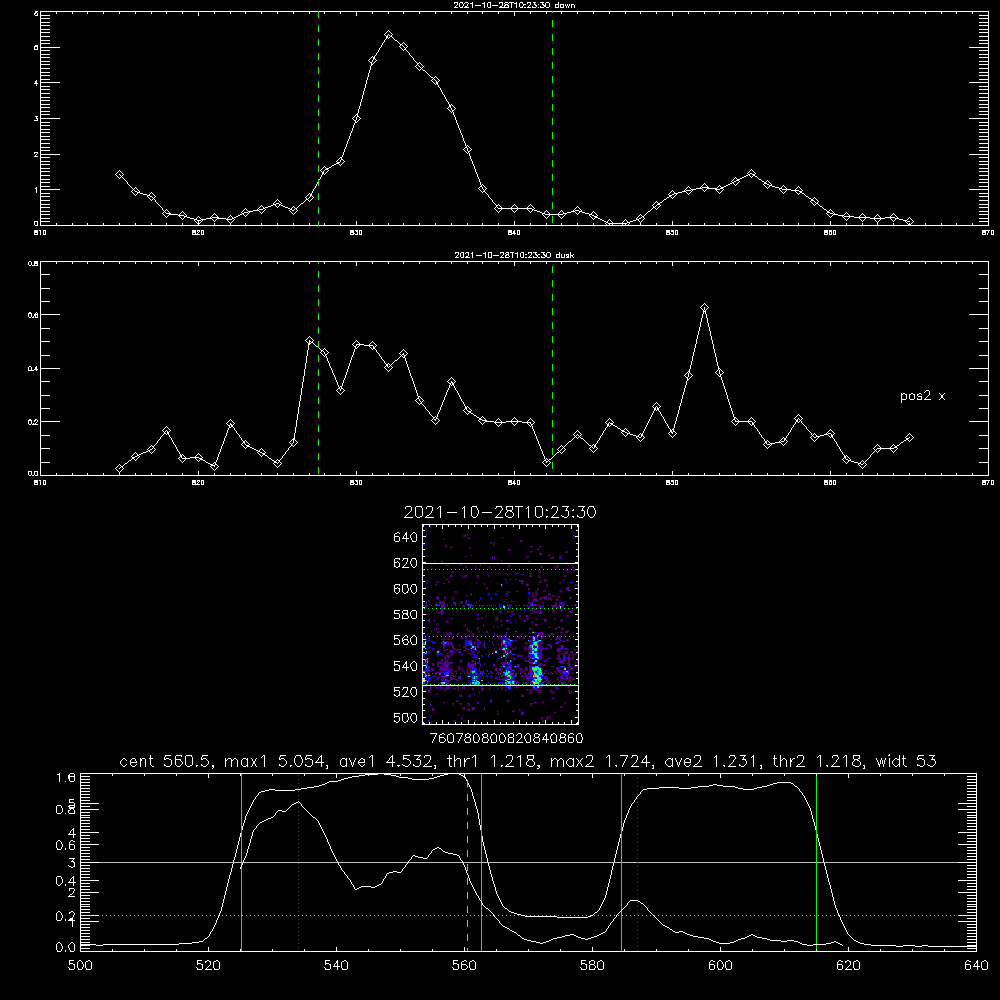Click the '760780800820840860' x-axis labels under heat-map
Image resolution: width=1000 pixels, height=1000 pixels.
(x=506, y=738)
